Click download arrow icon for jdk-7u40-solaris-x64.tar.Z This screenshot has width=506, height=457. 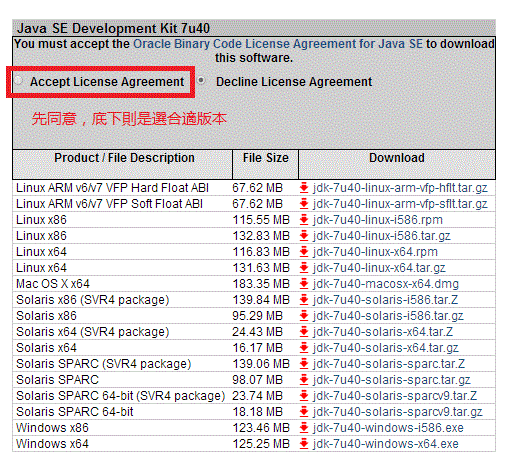(304, 332)
